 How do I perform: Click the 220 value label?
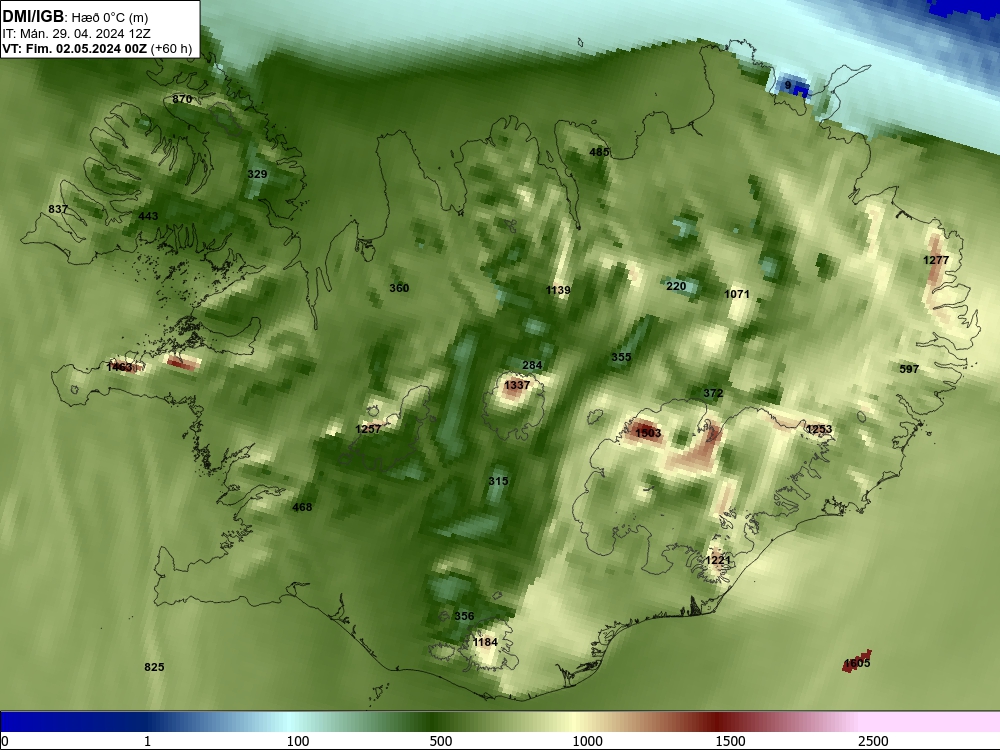tap(676, 286)
